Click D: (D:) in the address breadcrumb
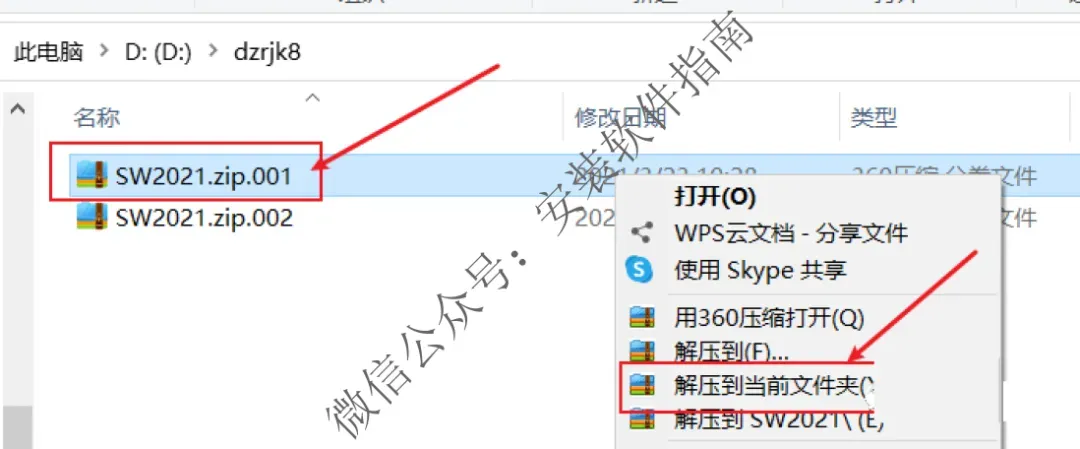1080x449 pixels. point(158,52)
